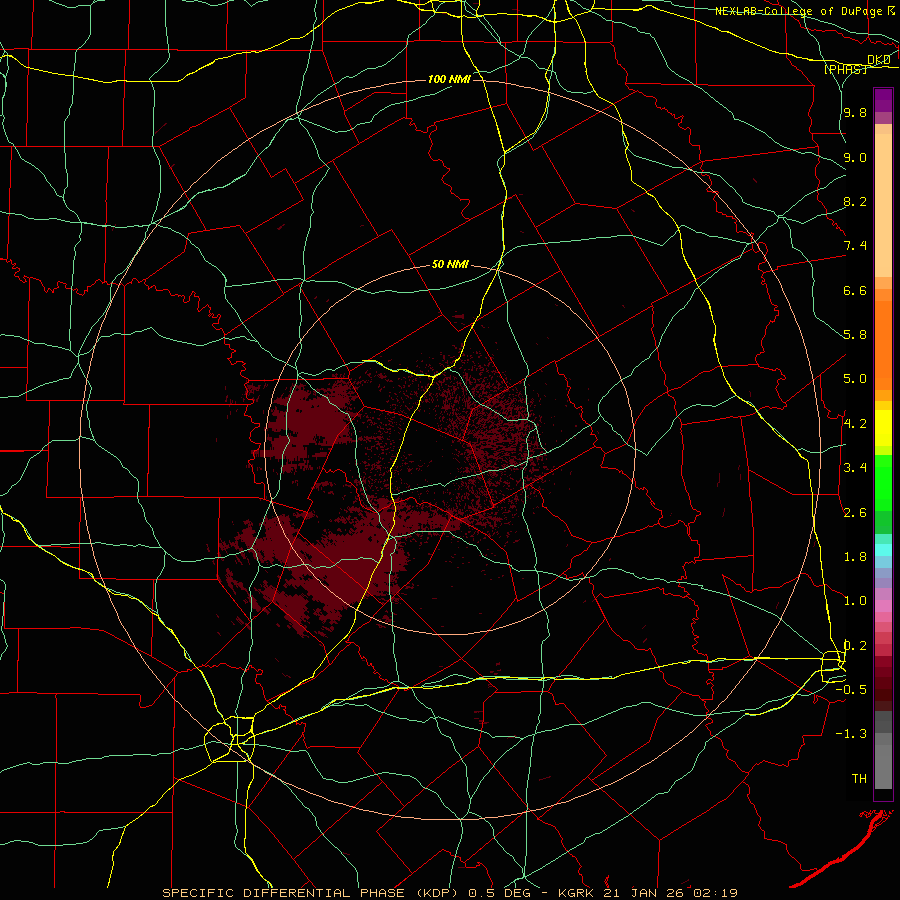The width and height of the screenshot is (900, 900).
Task: Click the 9.0 scale value
Action: tap(855, 157)
